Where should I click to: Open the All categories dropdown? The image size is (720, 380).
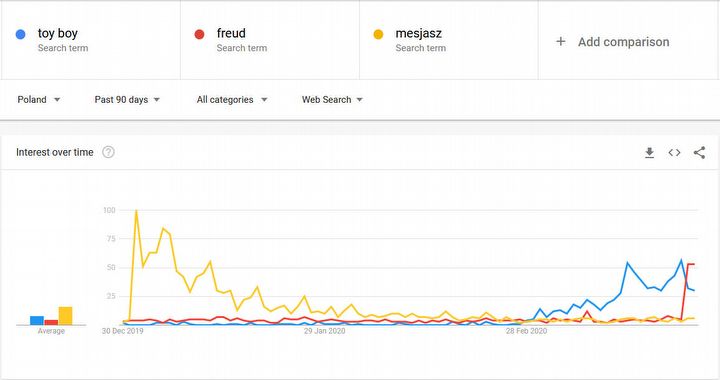pos(232,100)
